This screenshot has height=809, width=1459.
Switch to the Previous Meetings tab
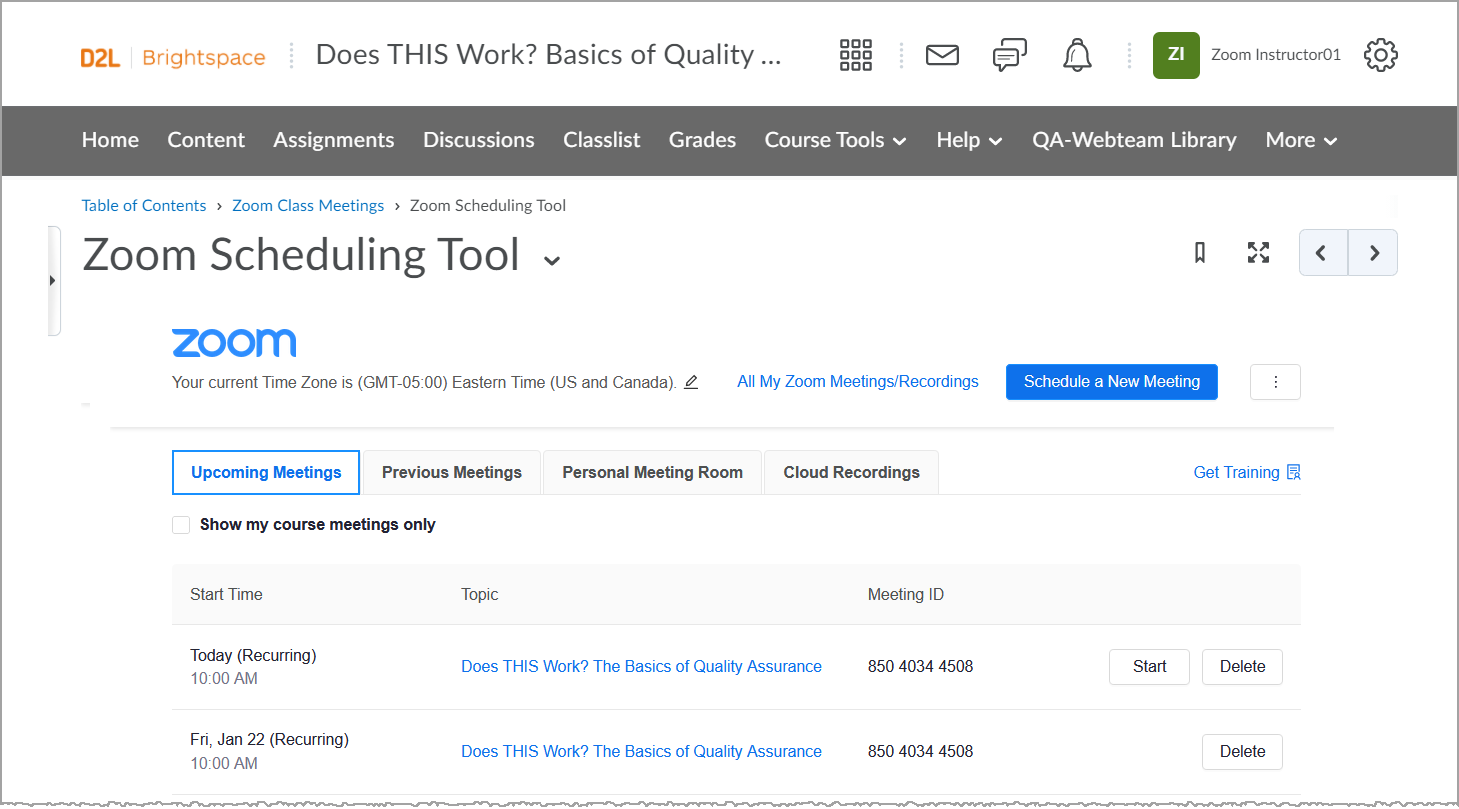point(452,472)
